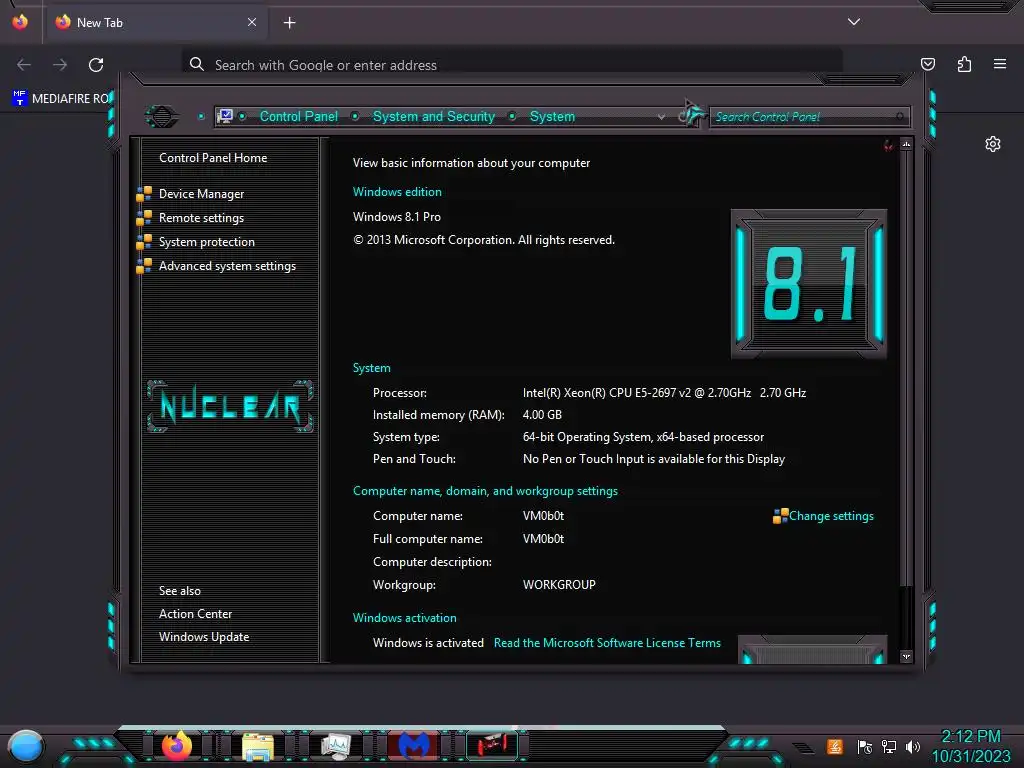Image resolution: width=1024 pixels, height=768 pixels.
Task: Reload the page in Firefox
Action: click(96, 65)
